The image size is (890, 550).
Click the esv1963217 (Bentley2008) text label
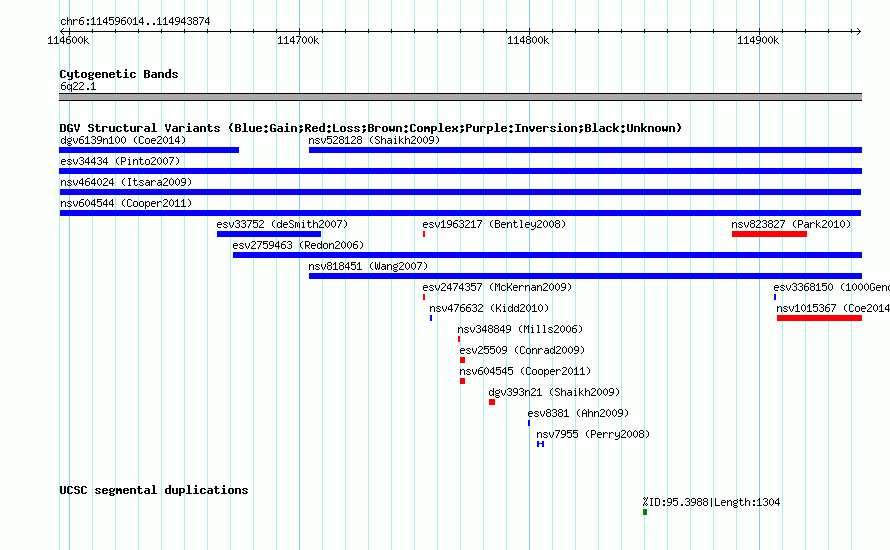[494, 224]
